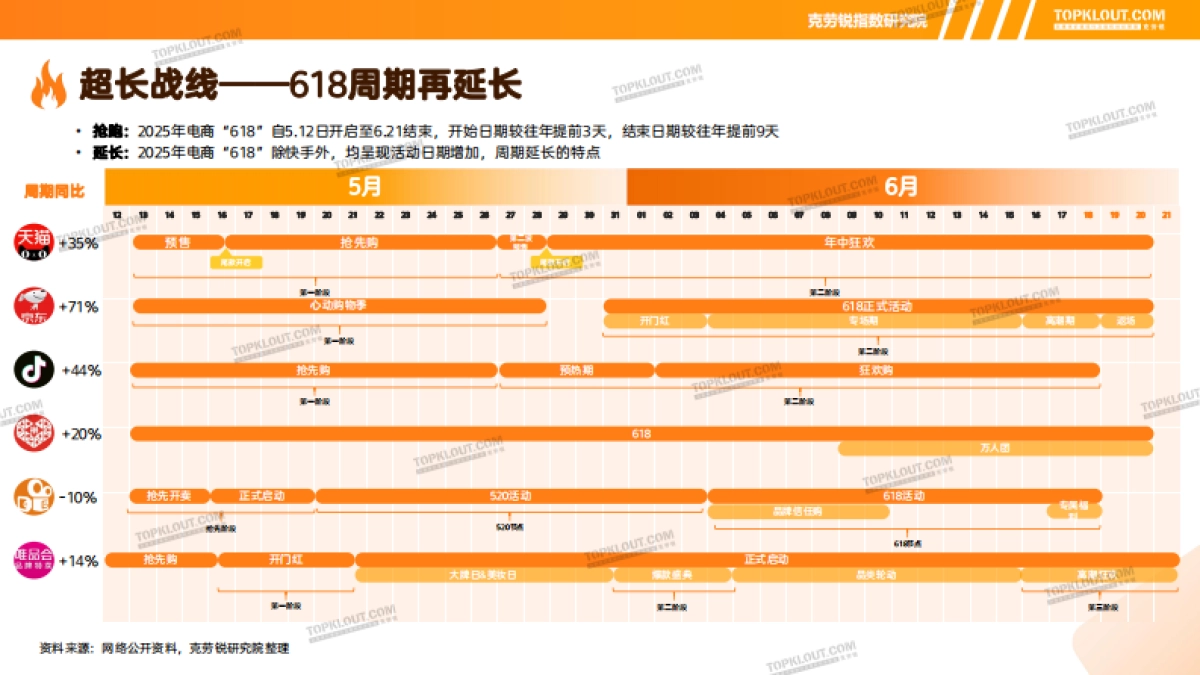Select the Douyin platform icon
The image size is (1200, 675).
click(32, 371)
